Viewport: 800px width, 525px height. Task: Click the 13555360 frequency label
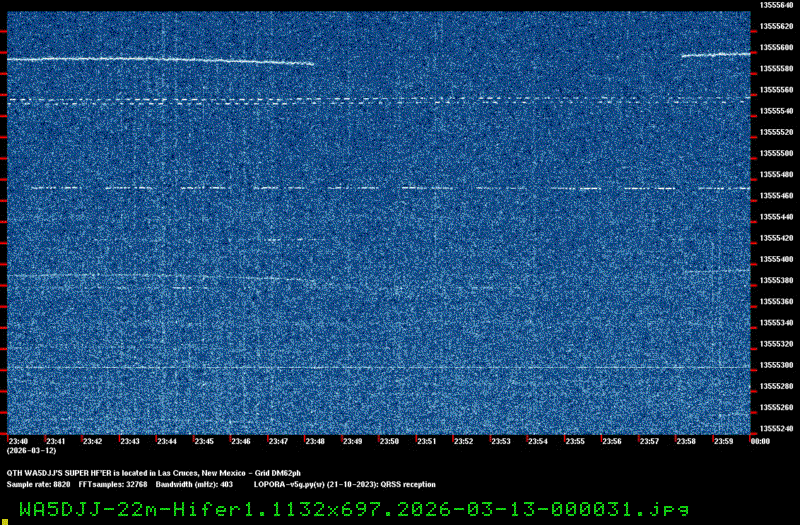(x=776, y=302)
